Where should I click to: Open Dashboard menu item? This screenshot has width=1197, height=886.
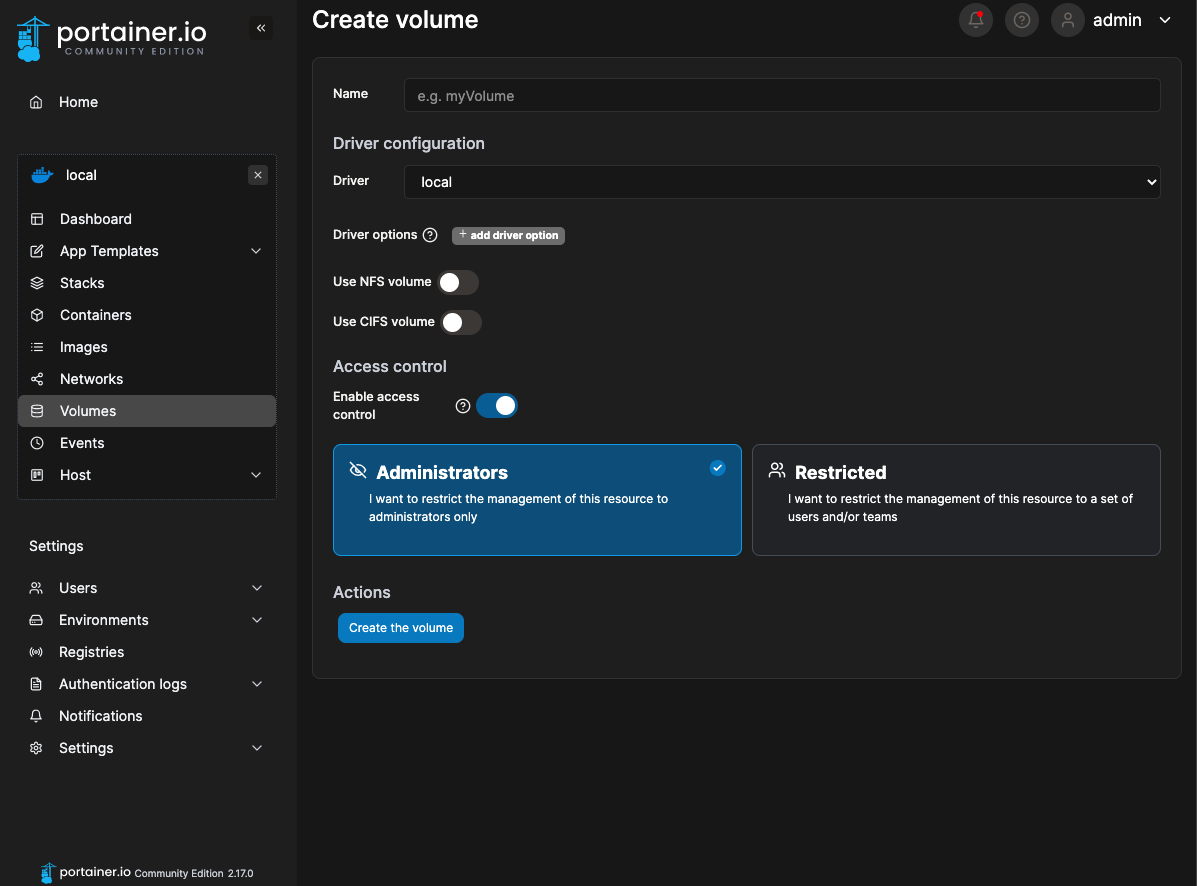95,219
